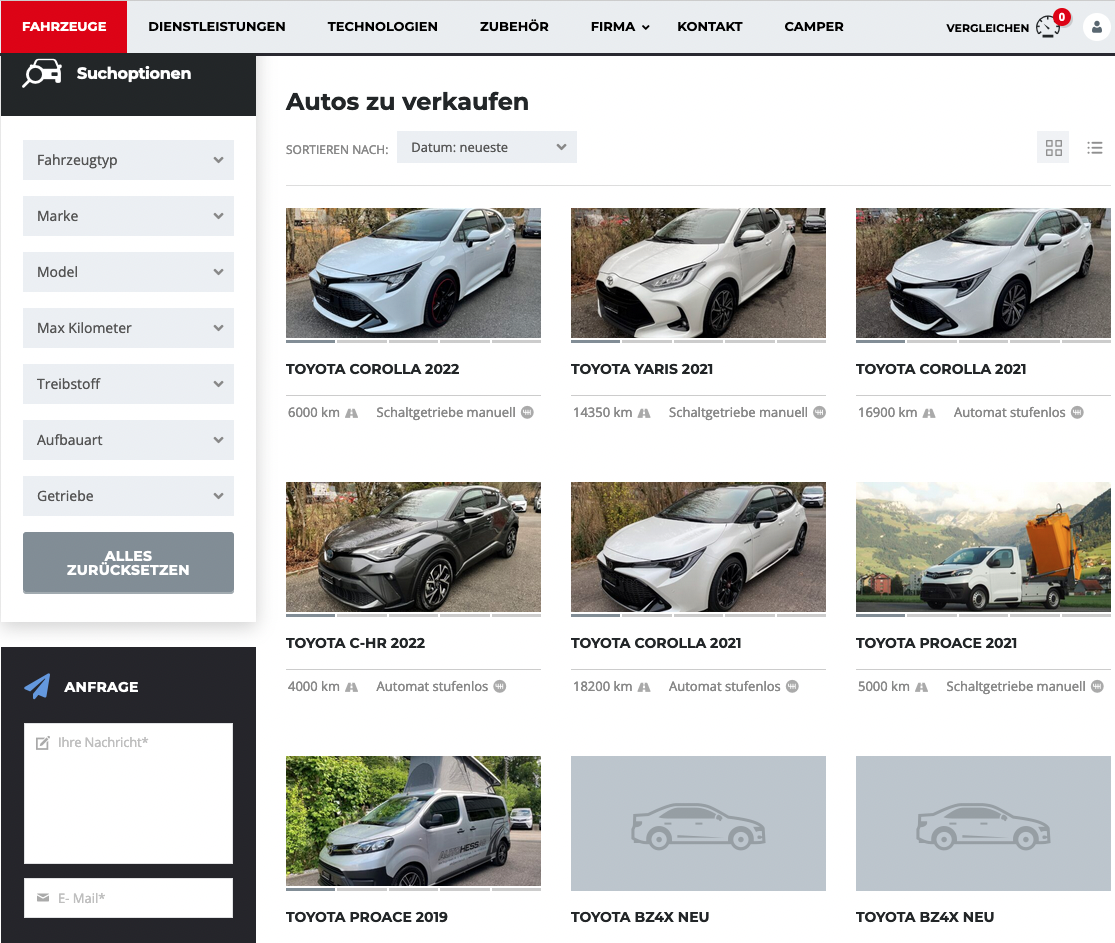This screenshot has width=1115, height=943.
Task: Go to the Camper menu item
Action: click(813, 26)
